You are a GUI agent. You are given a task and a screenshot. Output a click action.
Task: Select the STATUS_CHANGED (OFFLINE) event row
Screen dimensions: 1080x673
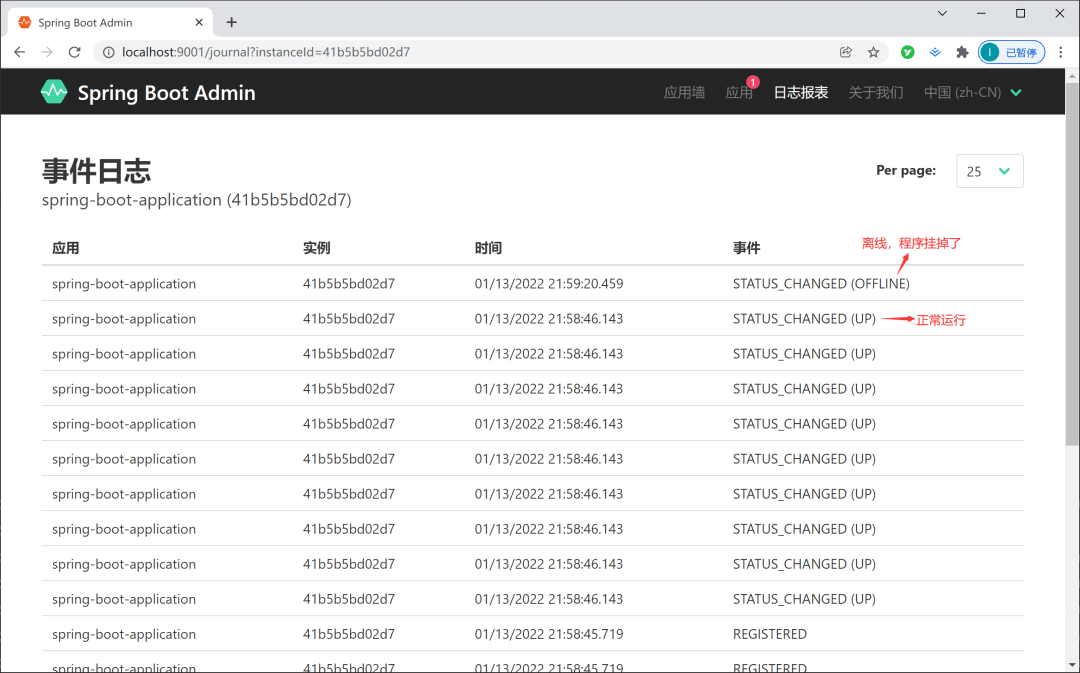[532, 283]
